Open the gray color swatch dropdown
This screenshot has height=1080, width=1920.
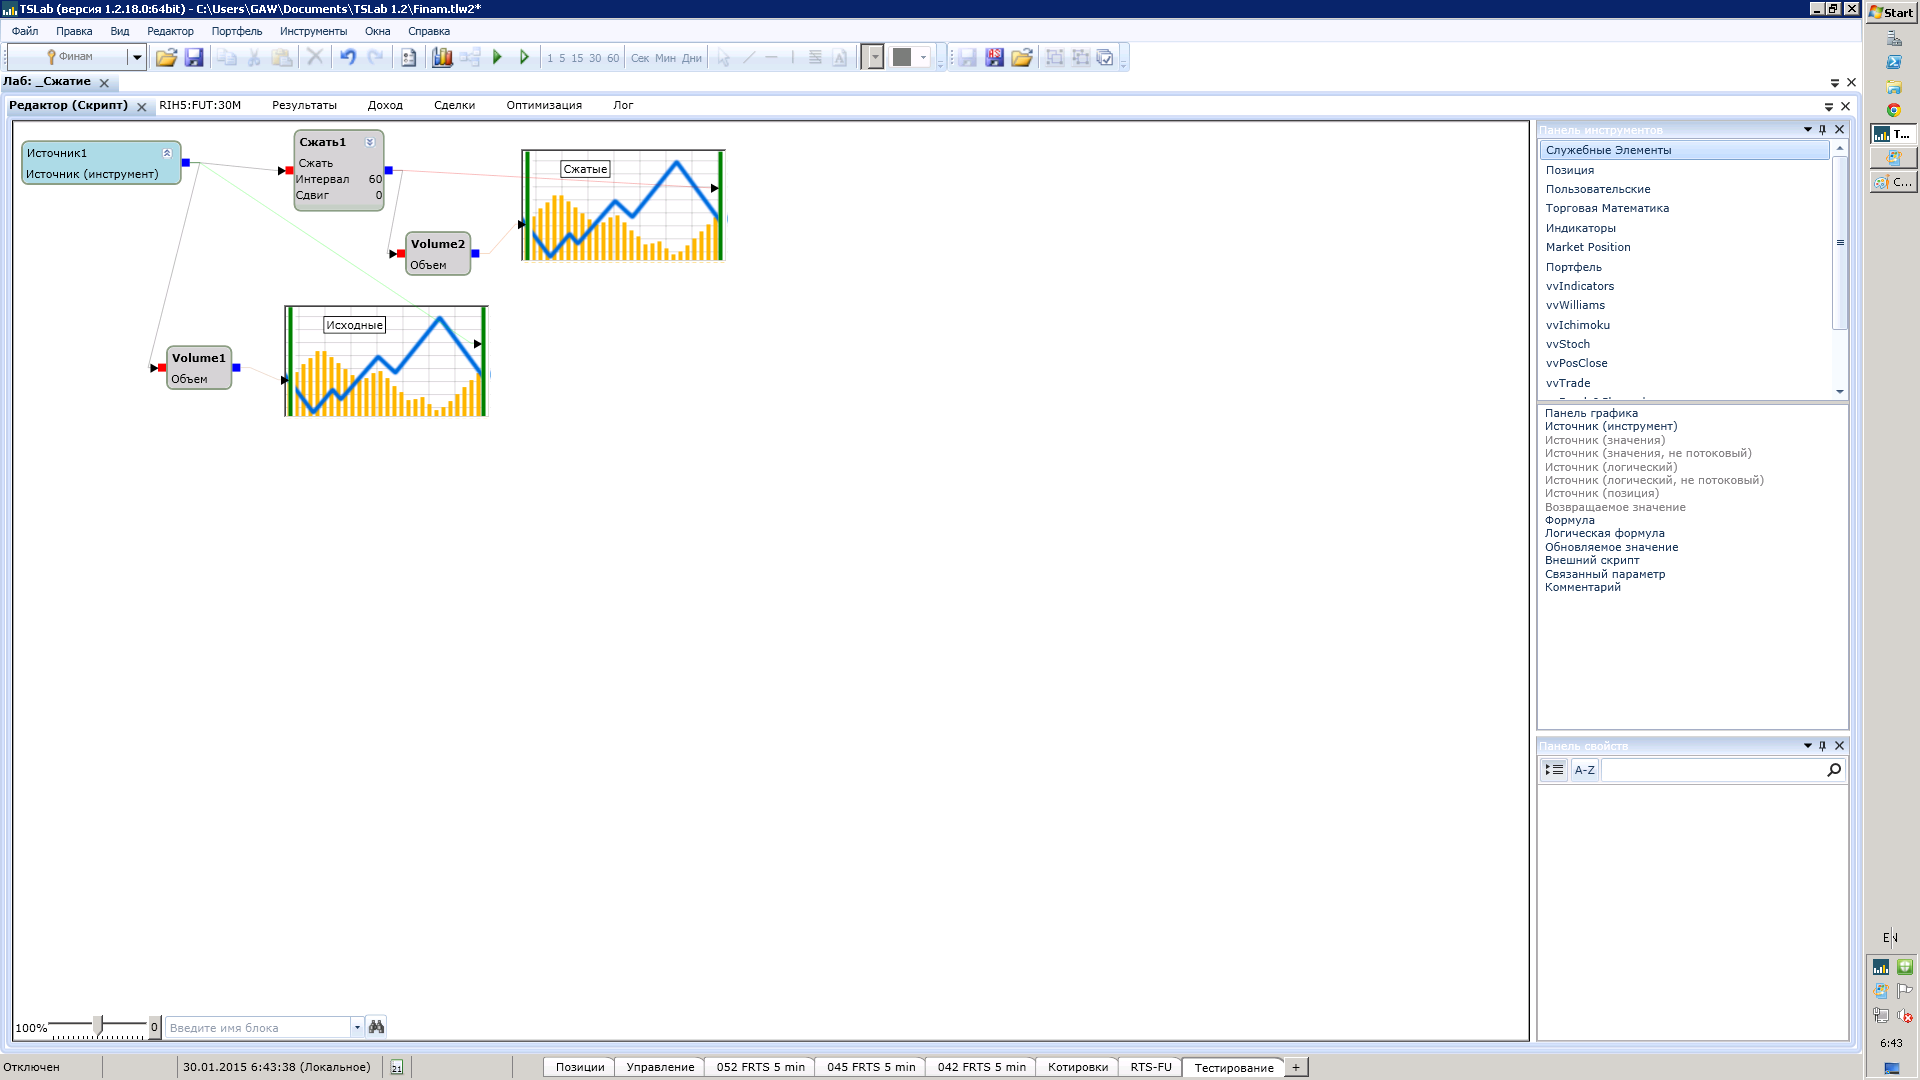coord(923,58)
